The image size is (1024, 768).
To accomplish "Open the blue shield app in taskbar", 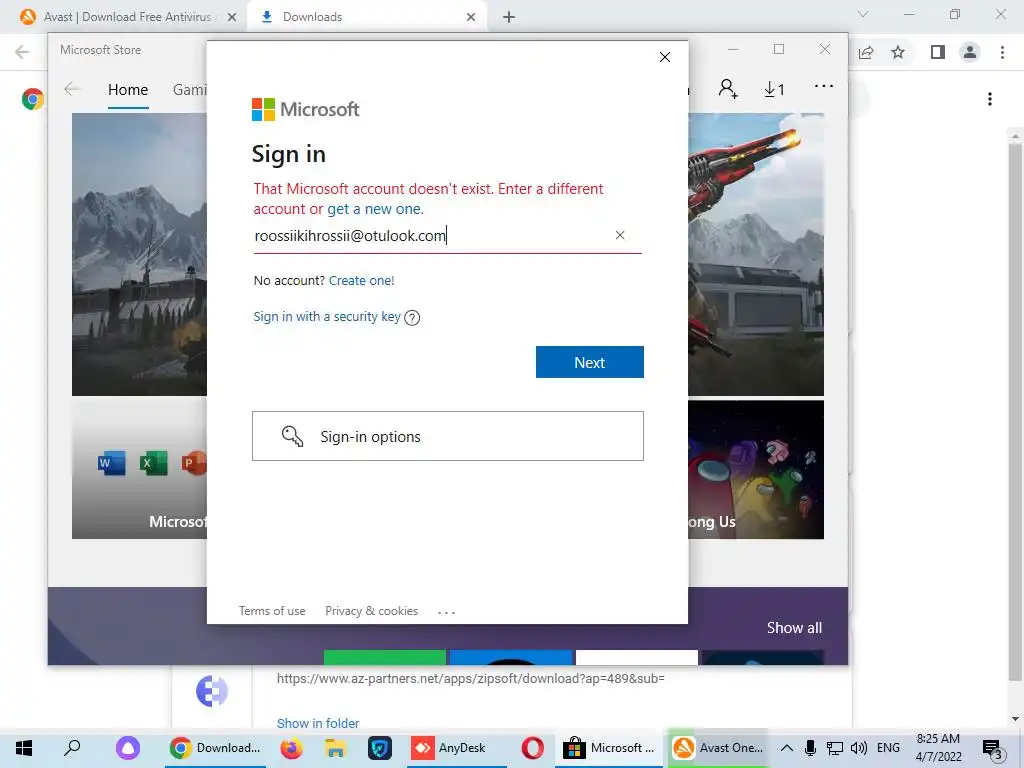I will click(379, 748).
